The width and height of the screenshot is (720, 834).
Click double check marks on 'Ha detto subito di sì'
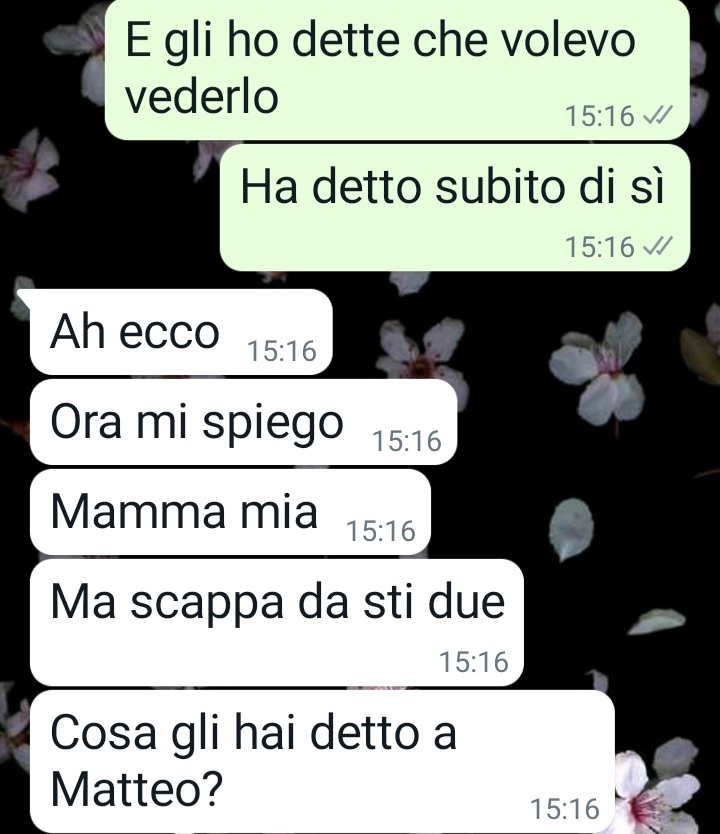click(x=658, y=246)
